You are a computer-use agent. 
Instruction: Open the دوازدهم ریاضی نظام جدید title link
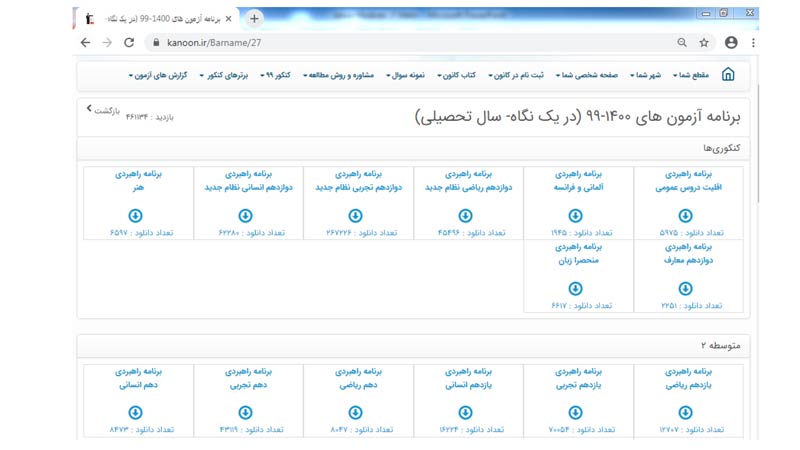465,187
